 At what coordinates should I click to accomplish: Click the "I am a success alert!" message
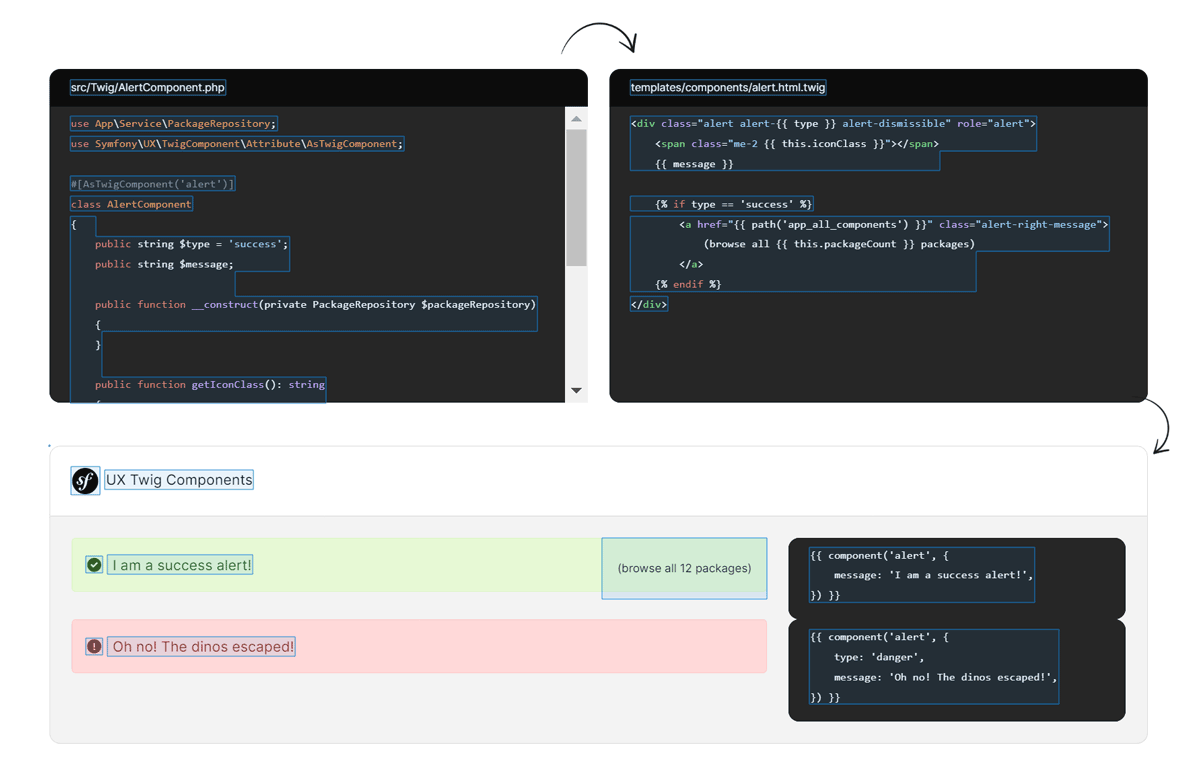pyautogui.click(x=181, y=565)
